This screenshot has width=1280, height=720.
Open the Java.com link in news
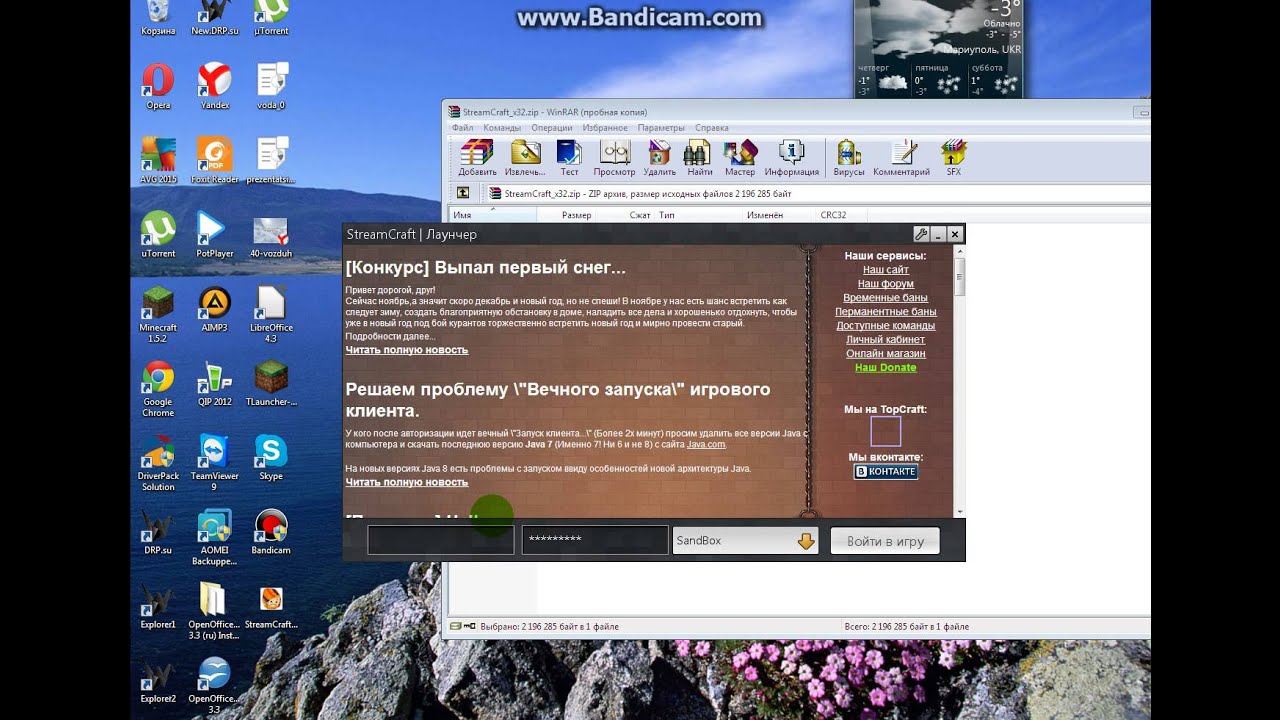[705, 444]
